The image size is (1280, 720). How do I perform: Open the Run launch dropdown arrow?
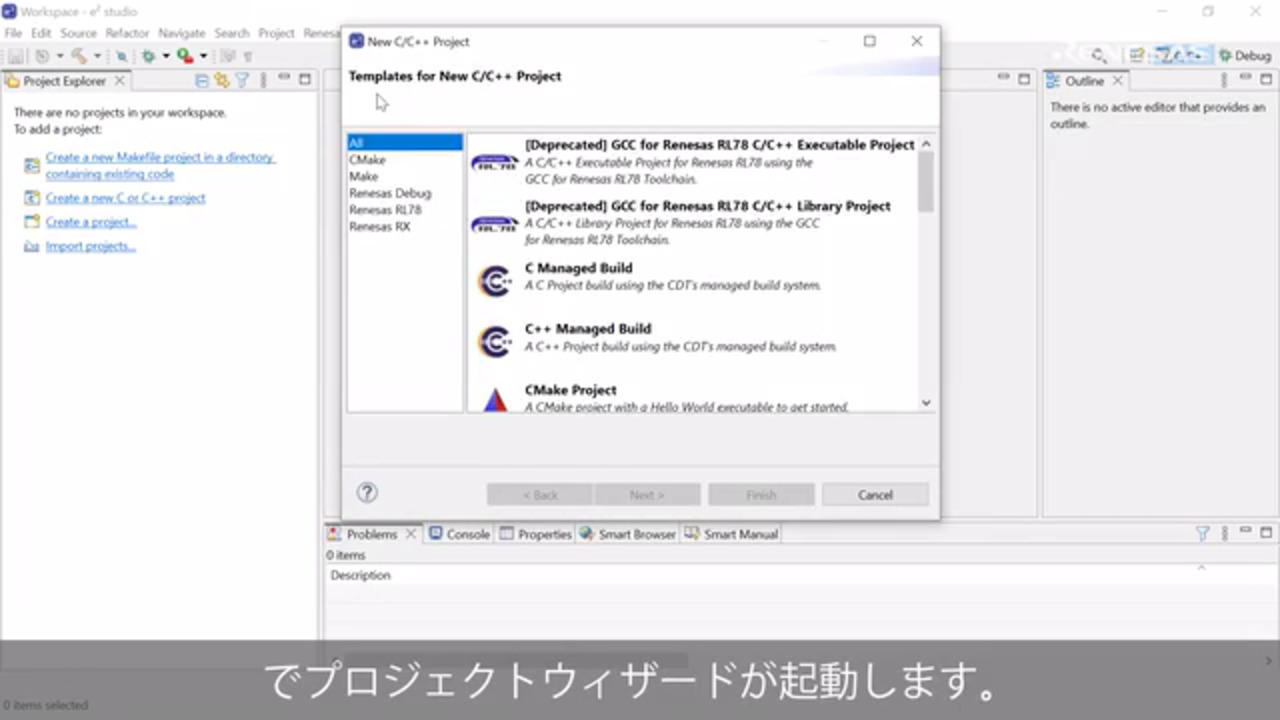click(203, 56)
